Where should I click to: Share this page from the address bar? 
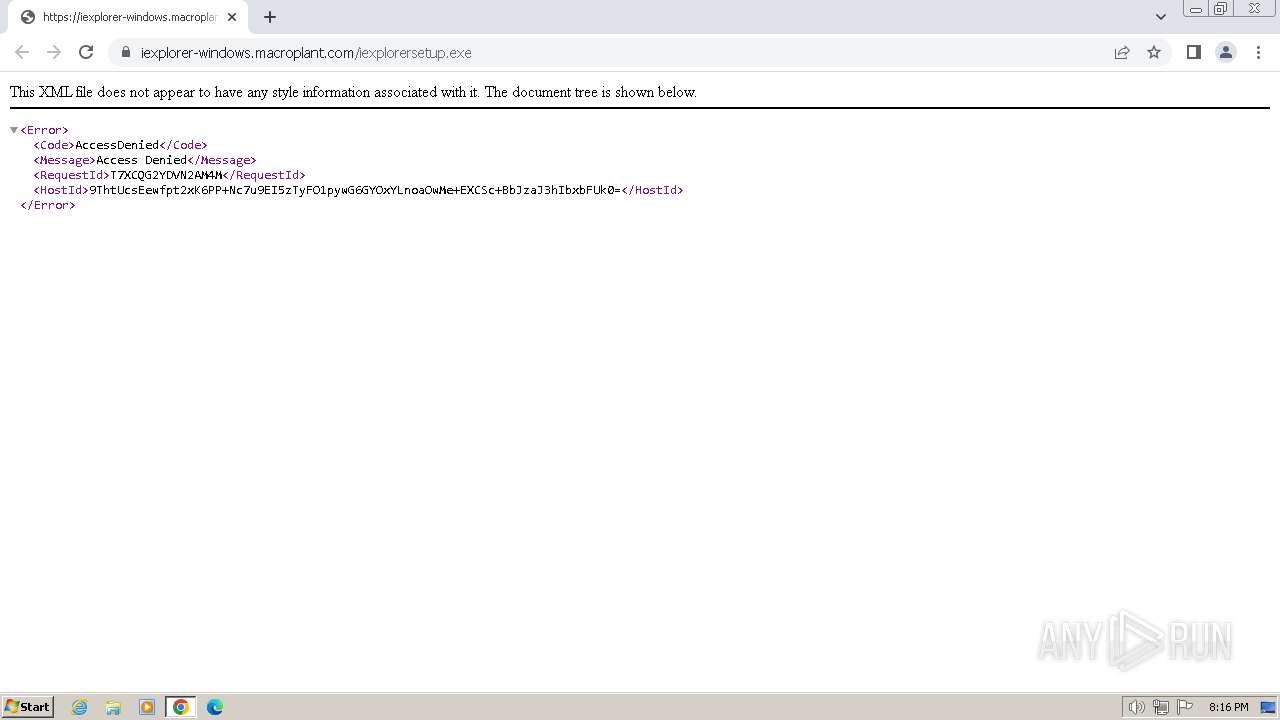(1122, 52)
